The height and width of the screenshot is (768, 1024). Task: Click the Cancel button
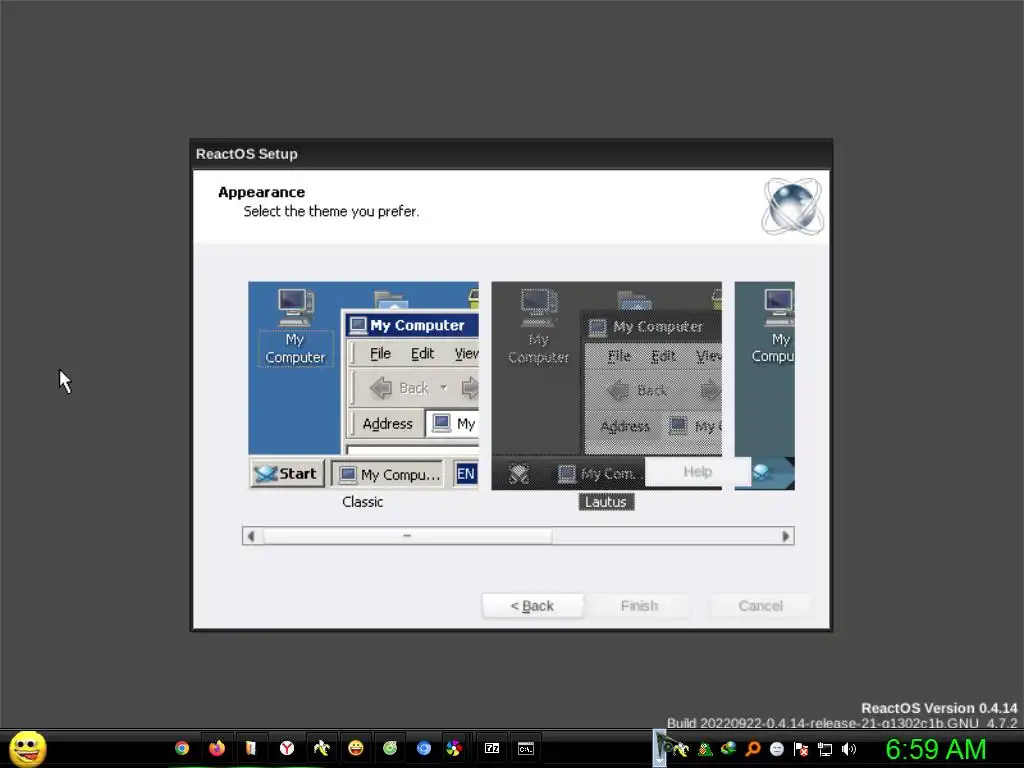[x=760, y=605]
